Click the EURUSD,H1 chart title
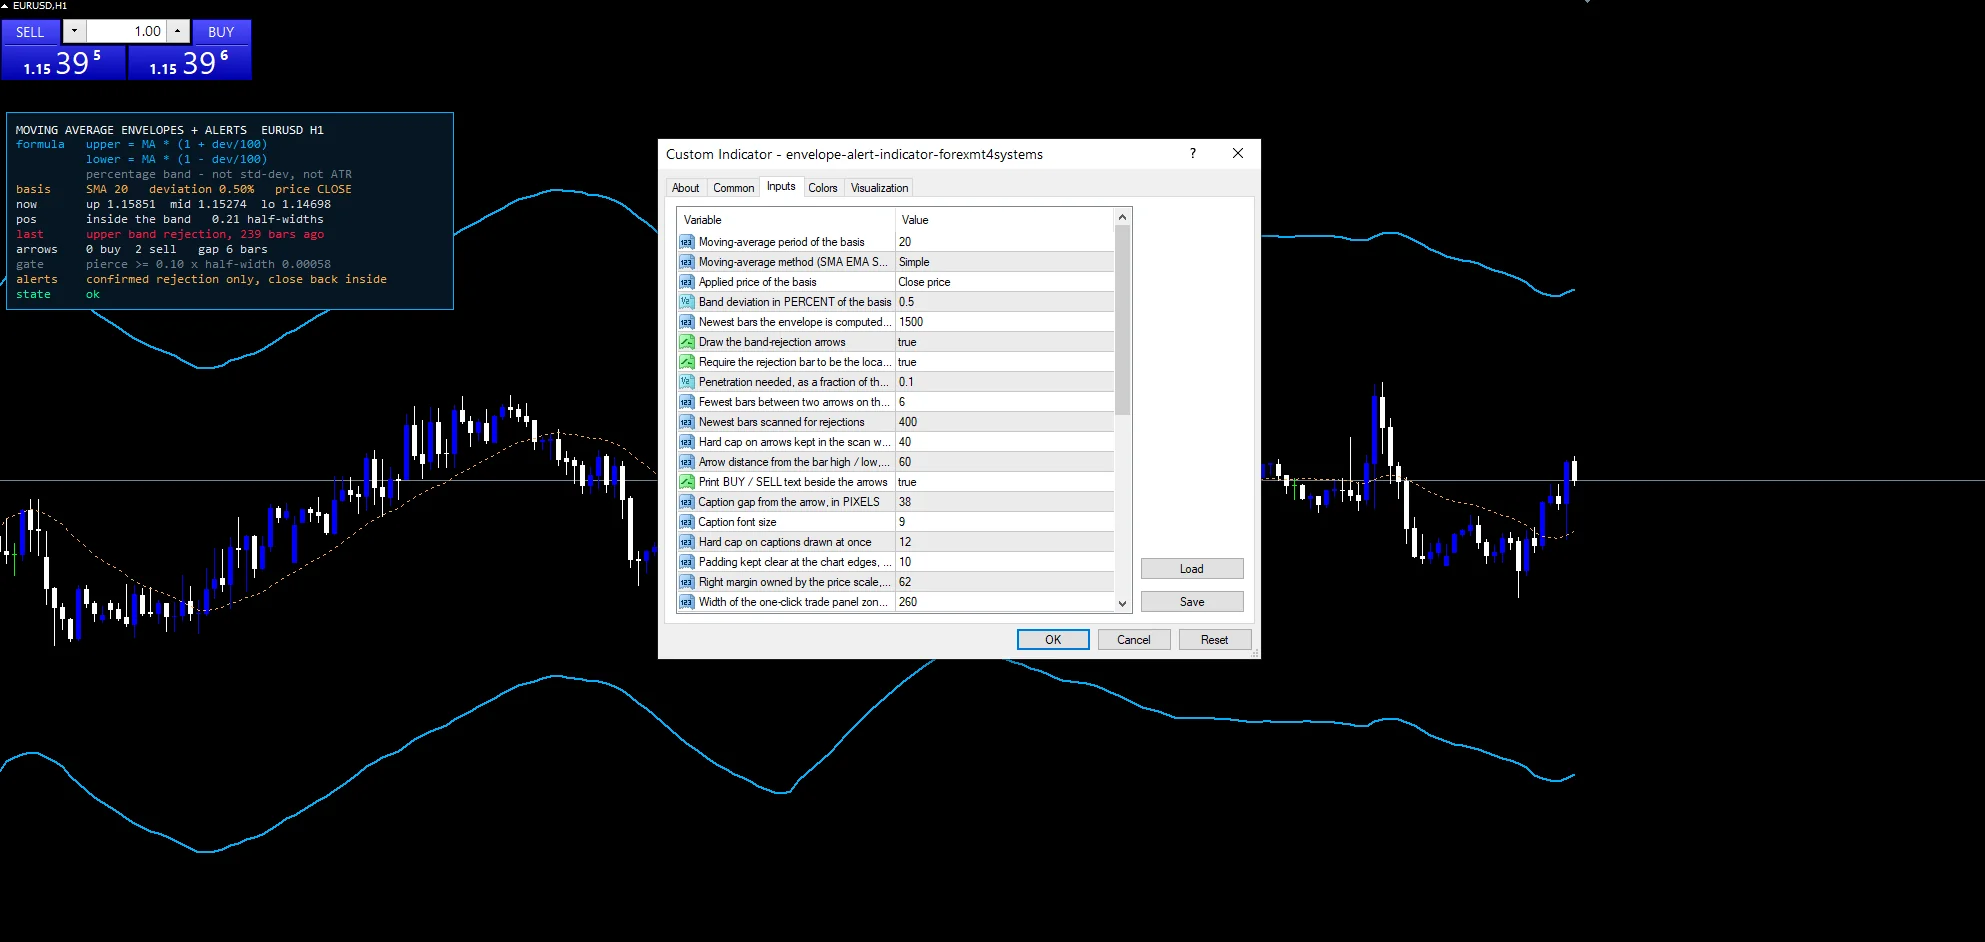The width and height of the screenshot is (1985, 942). click(40, 6)
